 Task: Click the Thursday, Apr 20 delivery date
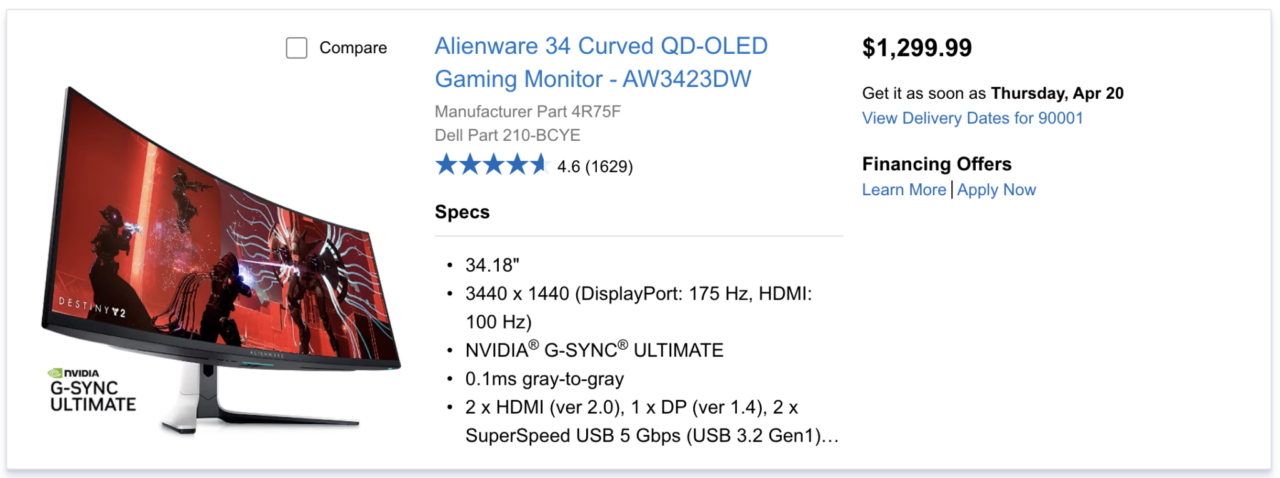pyautogui.click(x=1057, y=93)
